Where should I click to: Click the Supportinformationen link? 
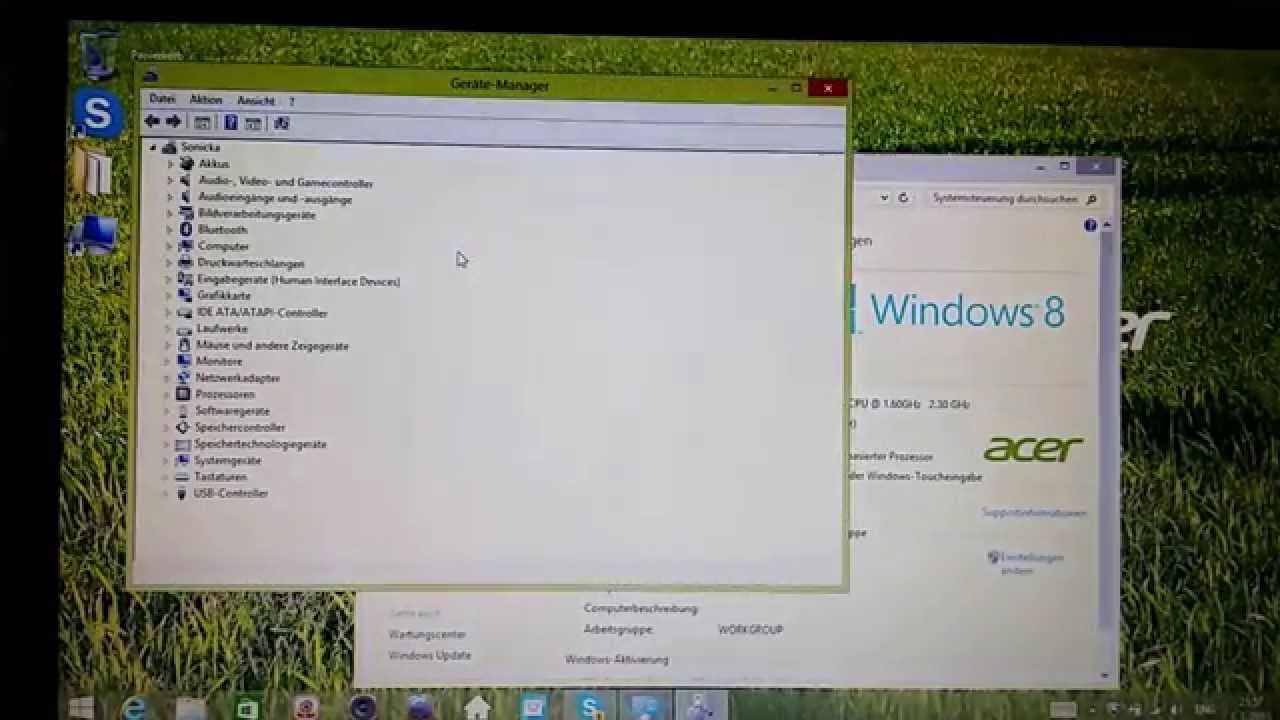(1034, 513)
